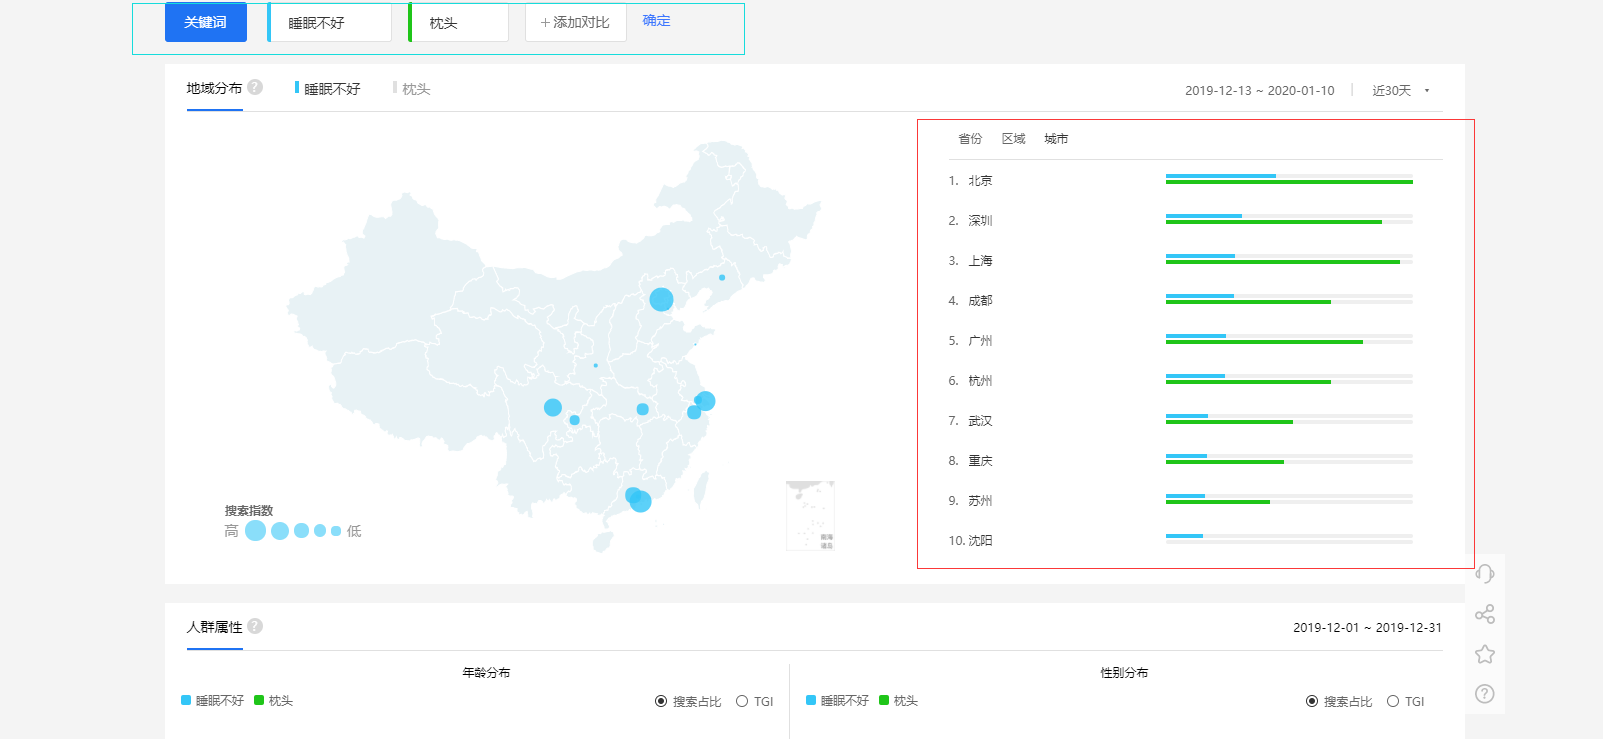
Task: Click help icon beside 人群属性 title
Action: click(255, 626)
